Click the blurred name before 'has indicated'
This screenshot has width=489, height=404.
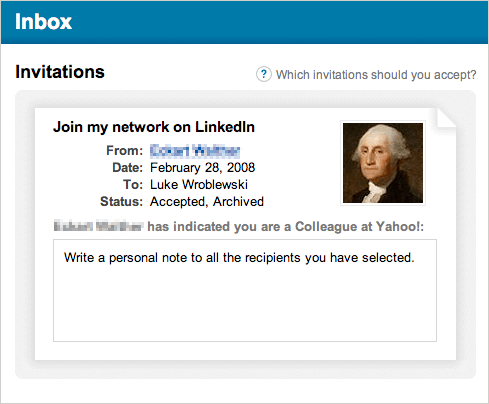(99, 226)
